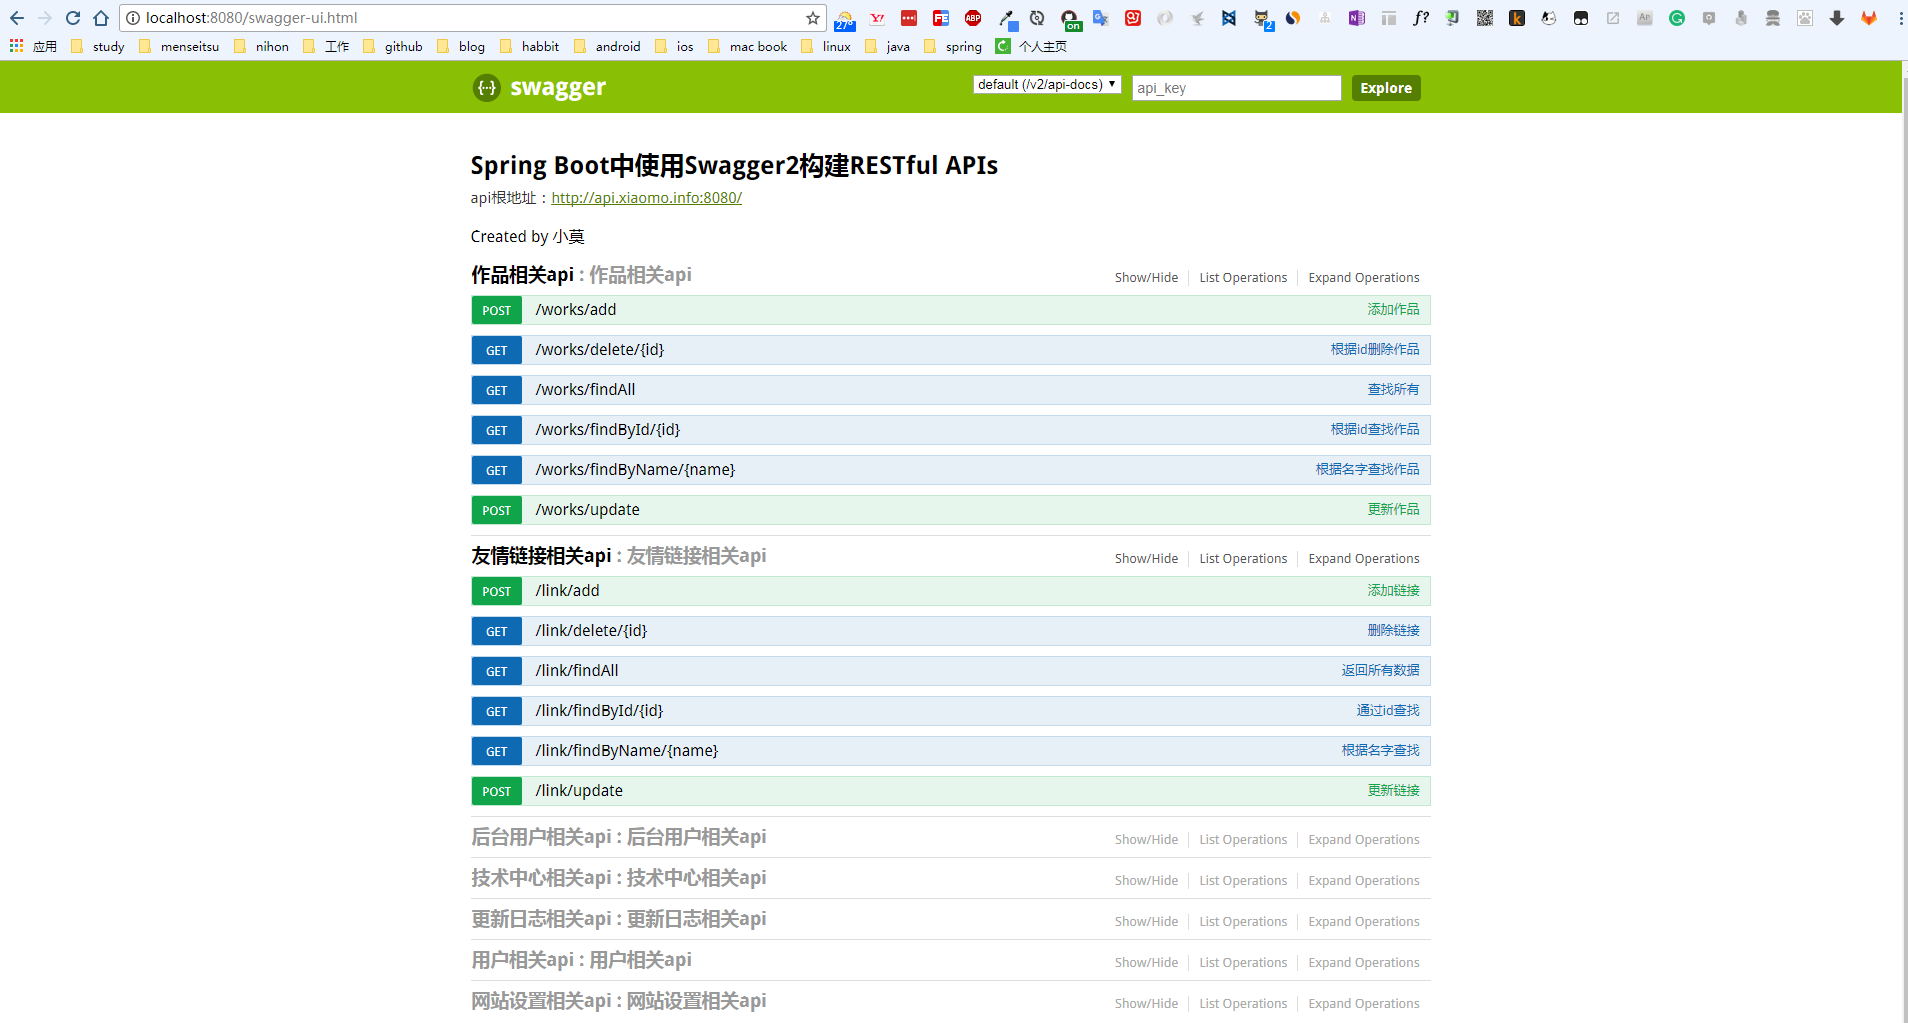The image size is (1908, 1023).
Task: Click the api_key input field
Action: click(x=1236, y=88)
